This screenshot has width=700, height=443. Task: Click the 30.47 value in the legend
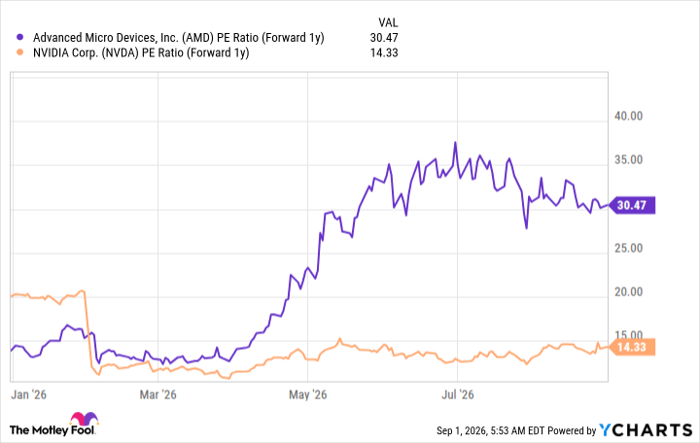[384, 38]
